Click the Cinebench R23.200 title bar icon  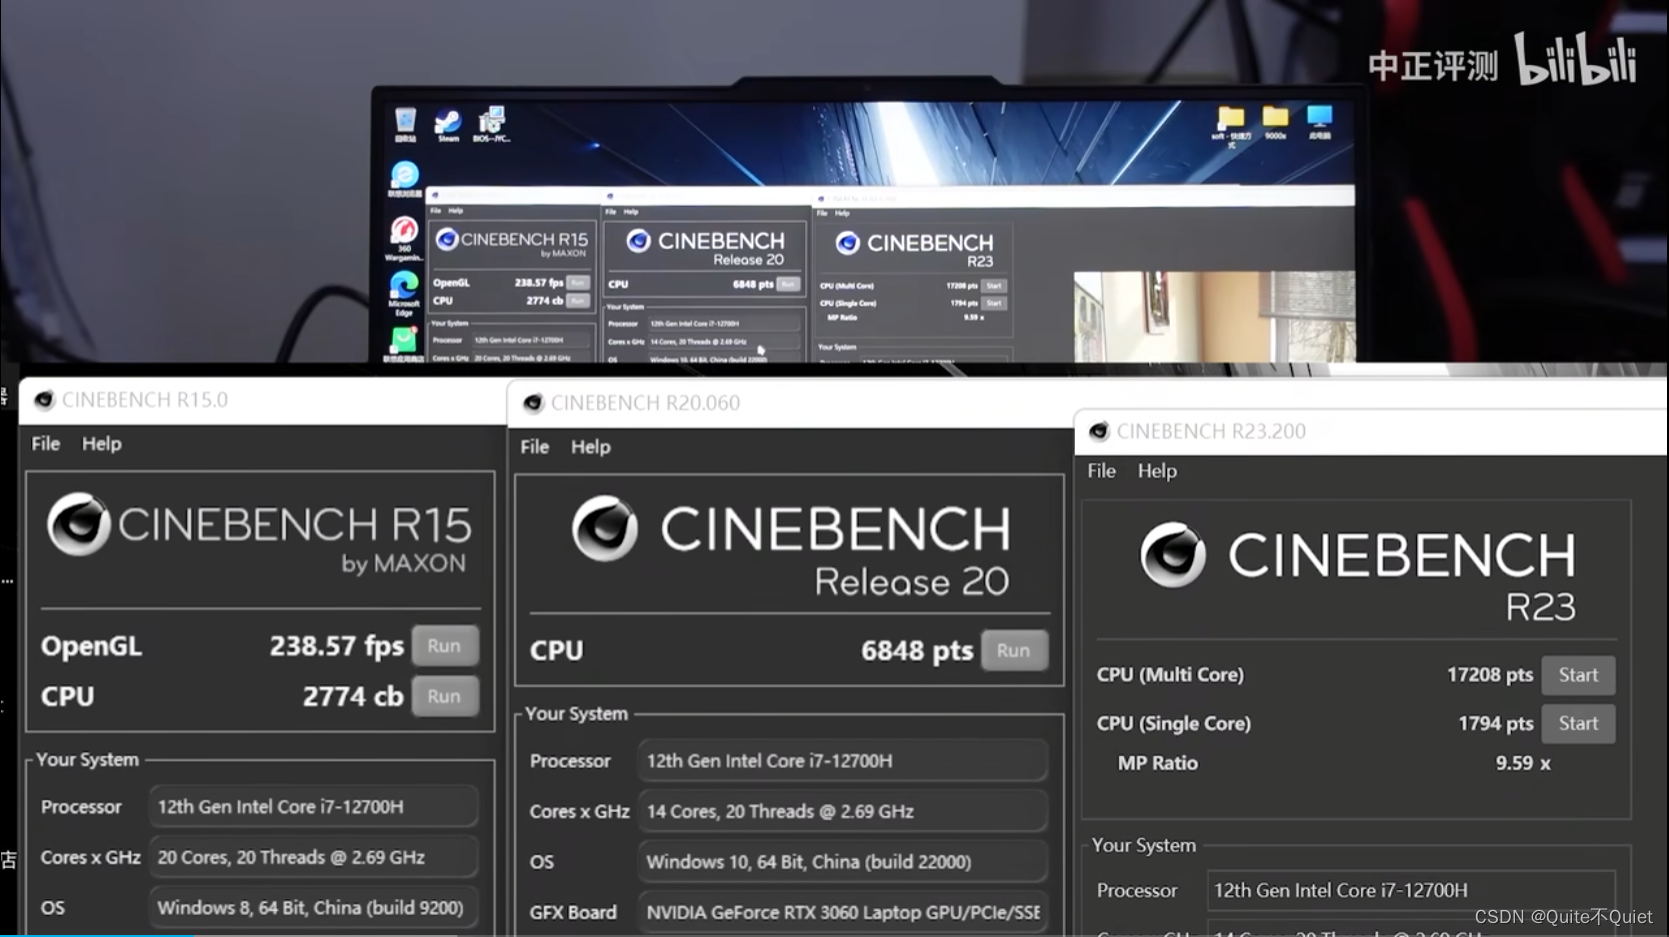(1099, 431)
